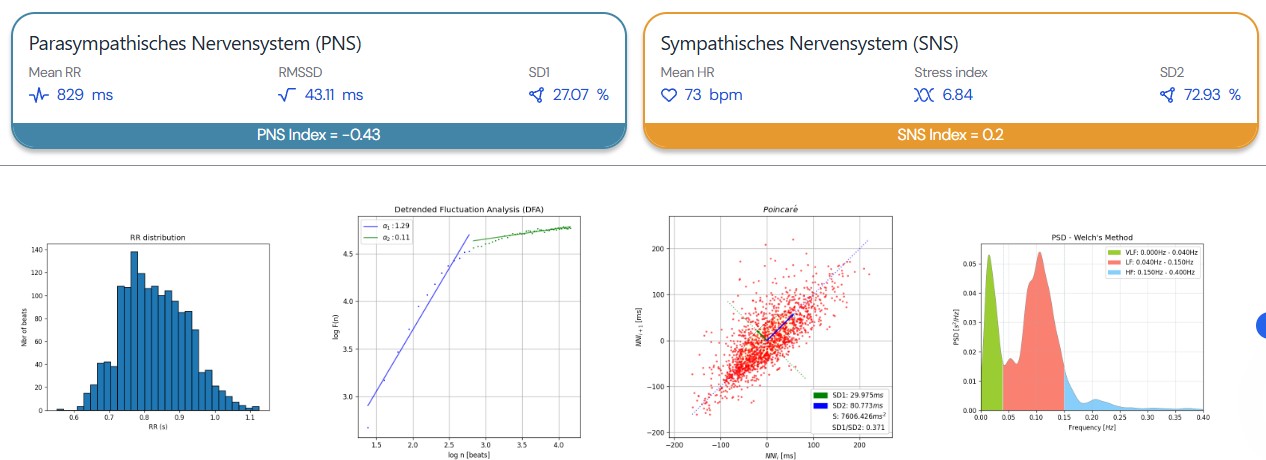
Task: Click the heart icon beside Mean HR
Action: (670, 96)
